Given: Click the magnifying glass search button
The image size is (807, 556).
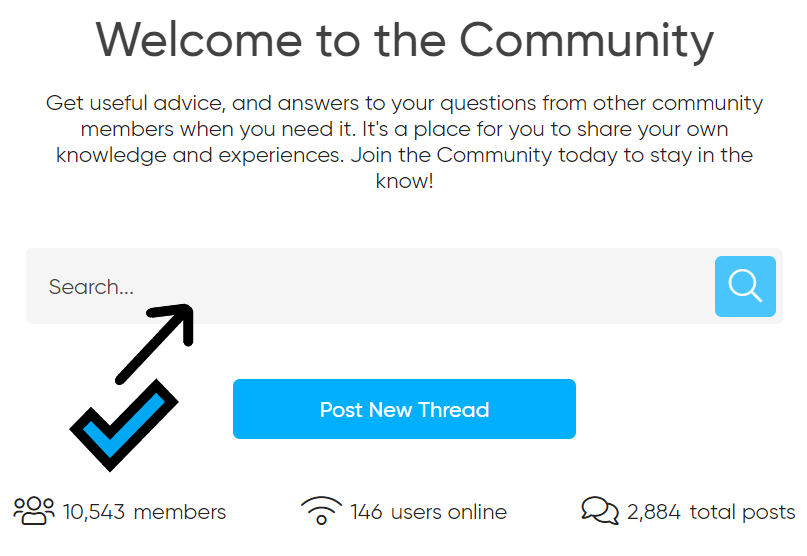Looking at the screenshot, I should (x=745, y=286).
